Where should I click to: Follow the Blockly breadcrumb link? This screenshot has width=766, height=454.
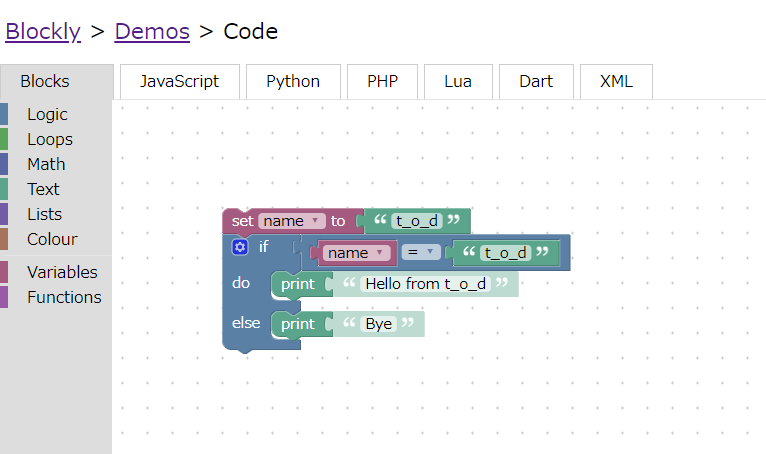pyautogui.click(x=43, y=31)
